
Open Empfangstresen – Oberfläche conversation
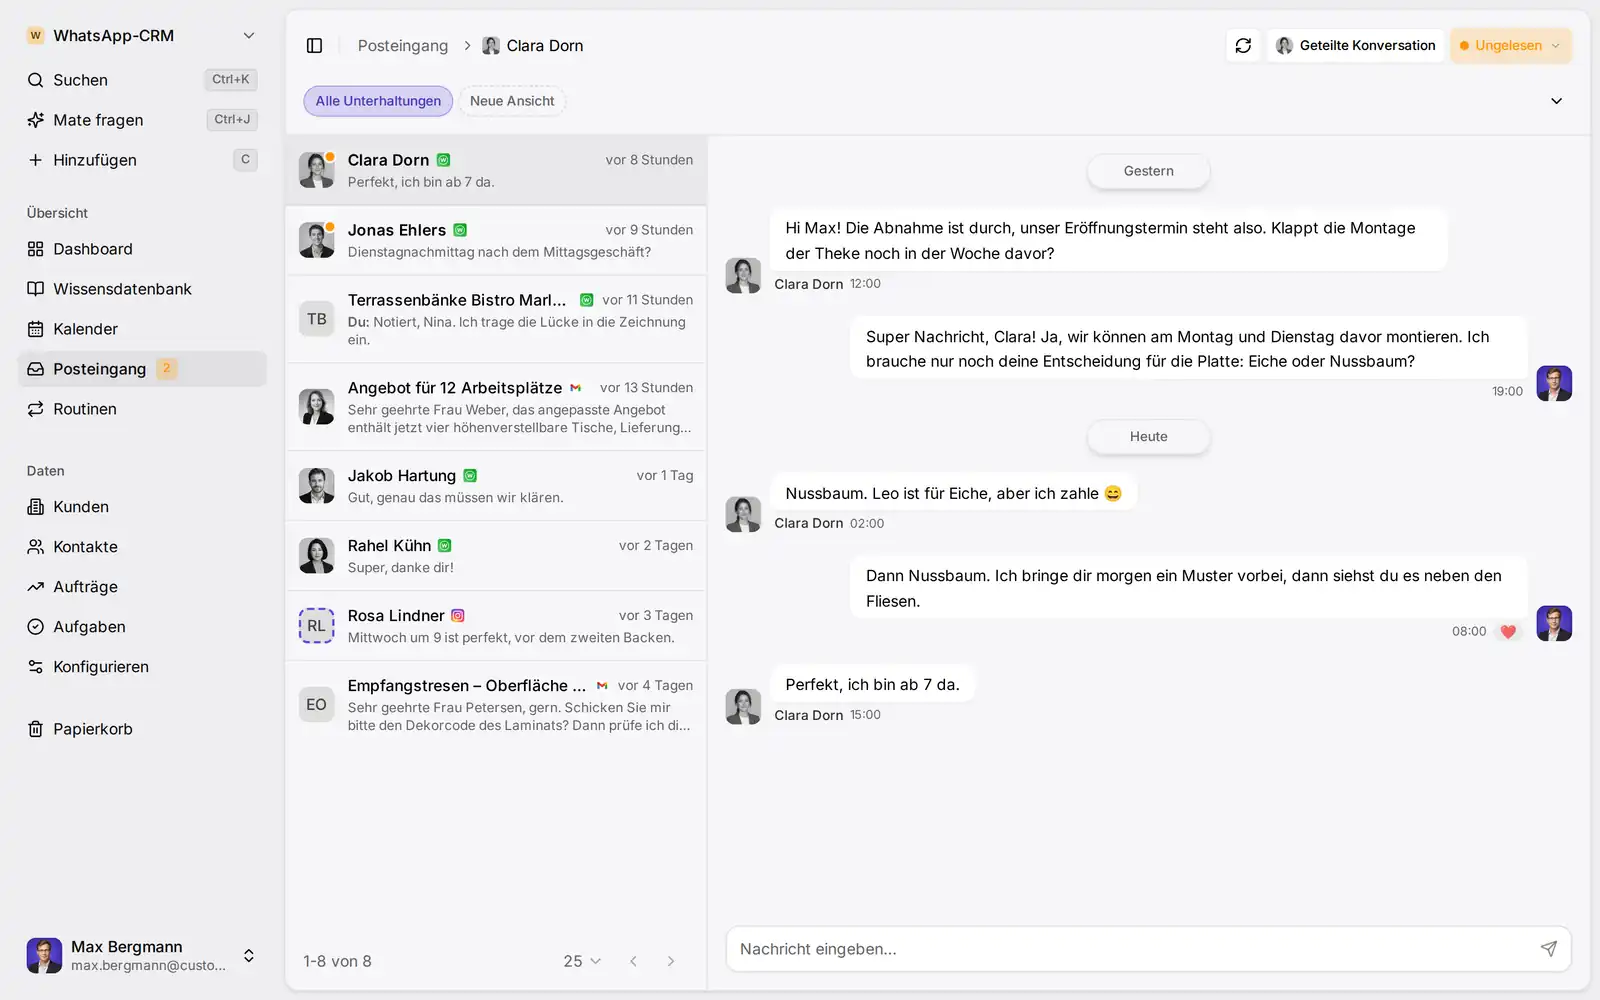click(x=496, y=705)
